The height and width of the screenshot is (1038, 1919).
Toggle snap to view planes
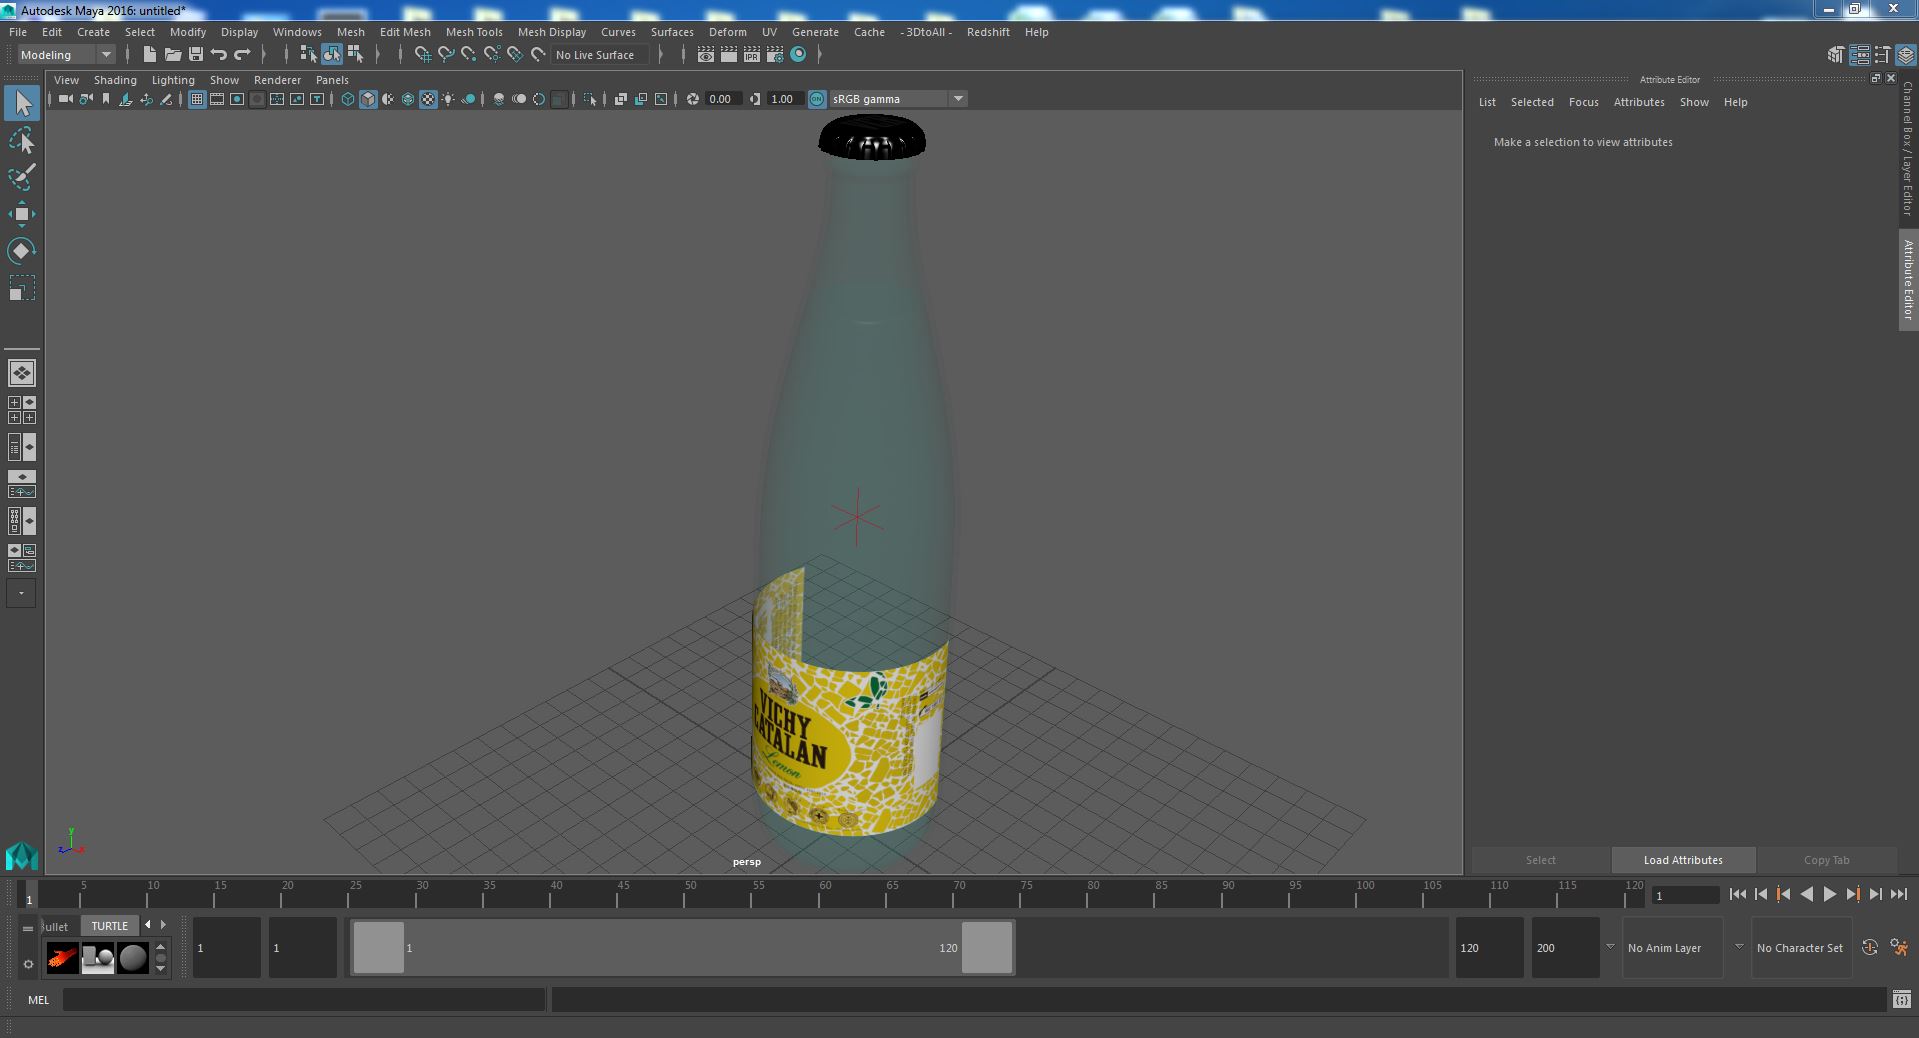tap(515, 55)
